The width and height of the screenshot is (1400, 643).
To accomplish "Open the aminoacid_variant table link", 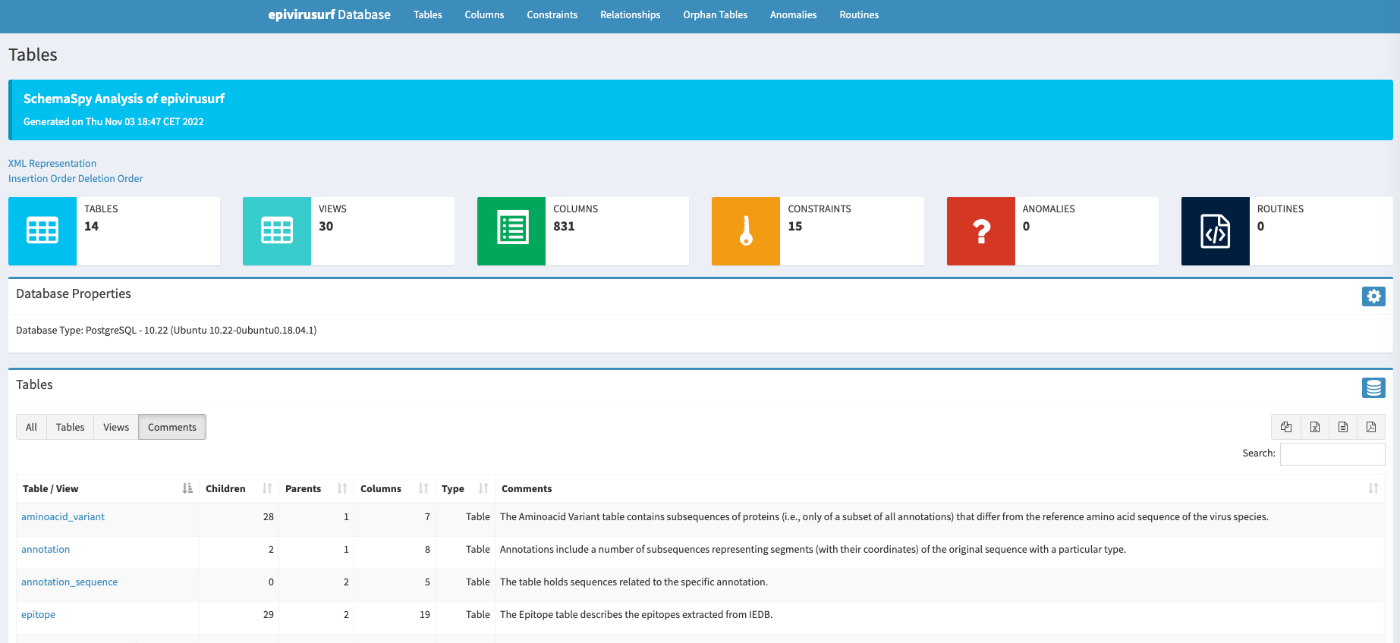I will click(63, 517).
